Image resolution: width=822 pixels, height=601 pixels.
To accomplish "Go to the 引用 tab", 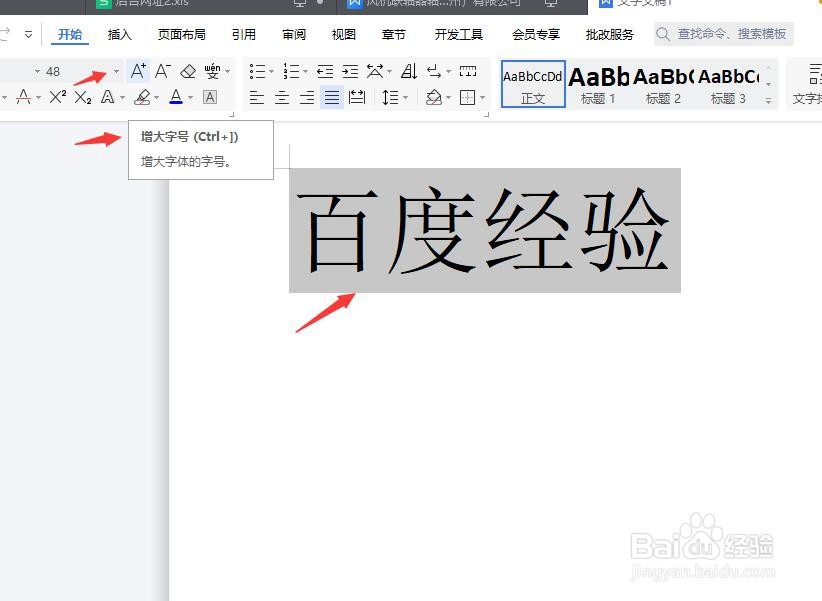I will (x=244, y=35).
